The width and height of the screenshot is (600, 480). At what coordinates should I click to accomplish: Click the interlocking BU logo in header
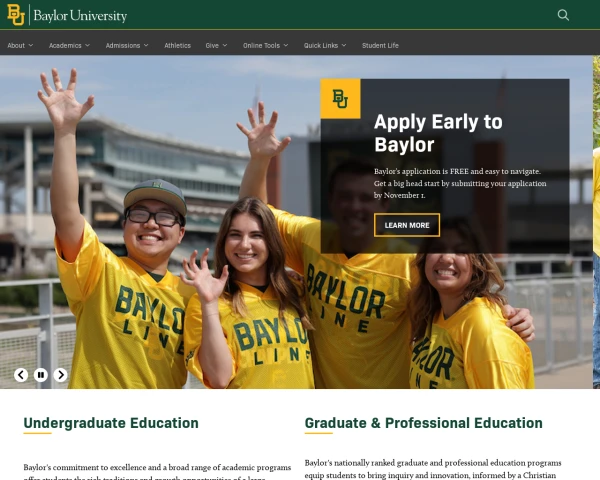[17, 15]
